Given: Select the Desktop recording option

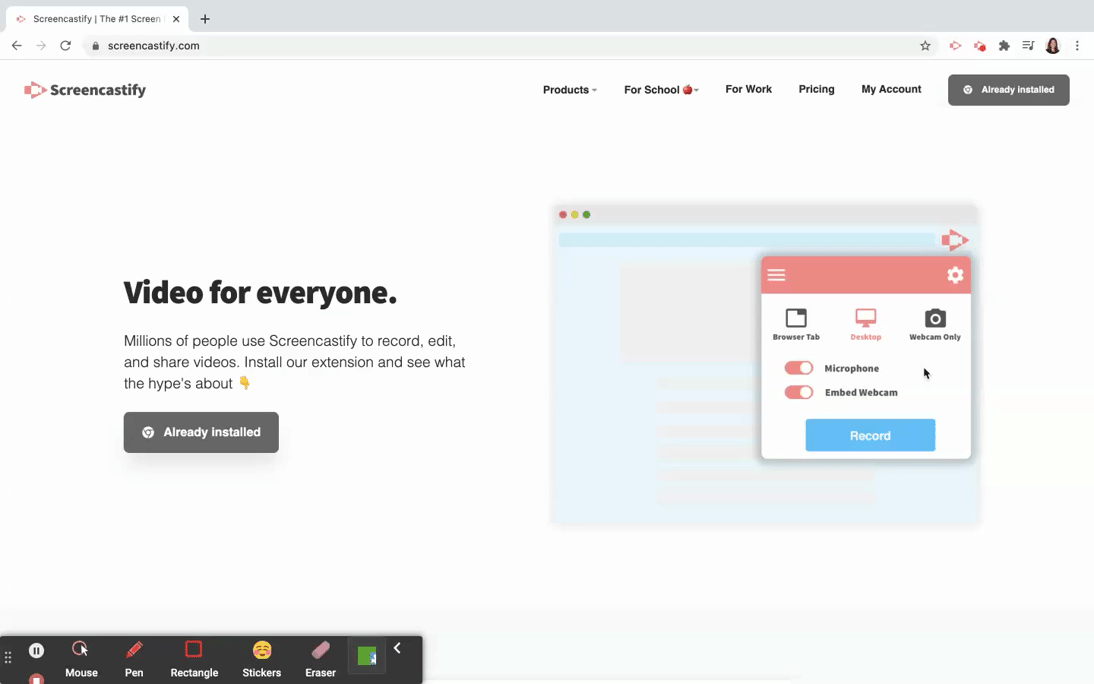Looking at the screenshot, I should tap(866, 325).
